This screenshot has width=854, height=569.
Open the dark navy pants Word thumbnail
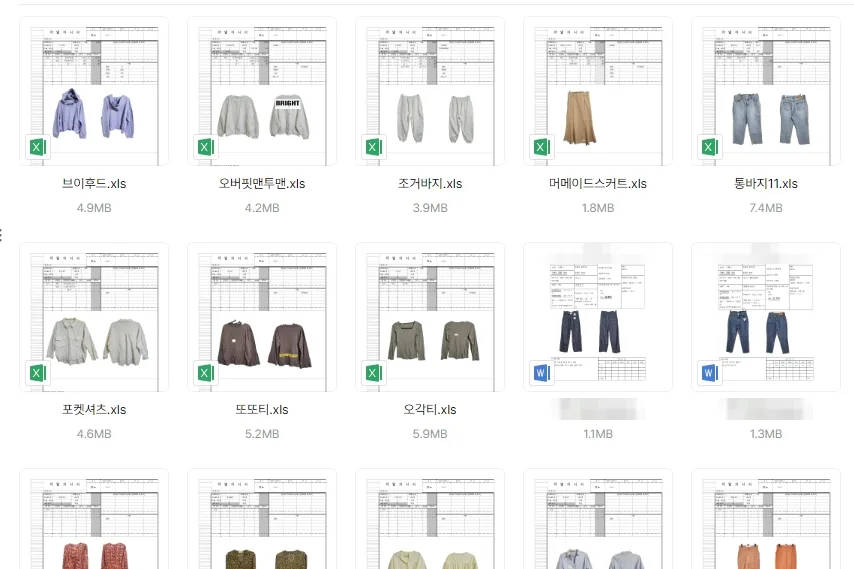(598, 317)
